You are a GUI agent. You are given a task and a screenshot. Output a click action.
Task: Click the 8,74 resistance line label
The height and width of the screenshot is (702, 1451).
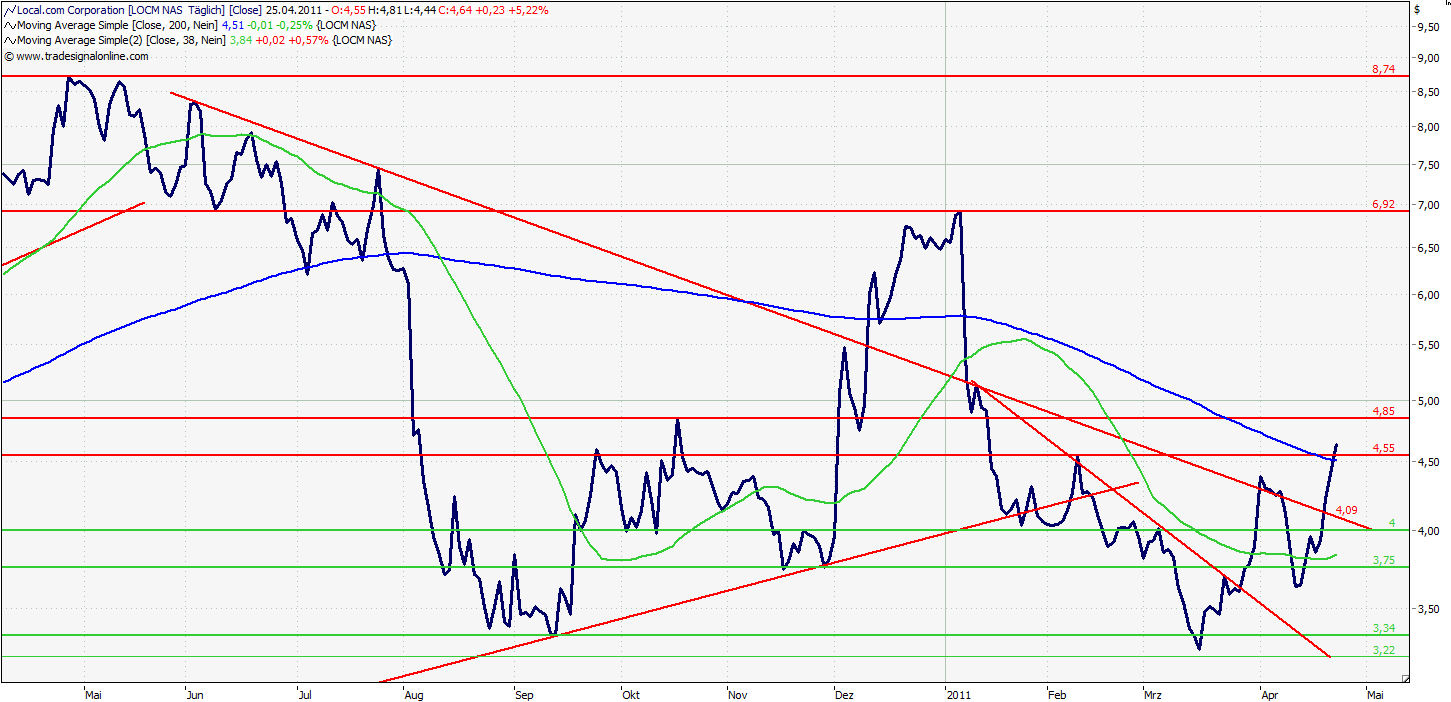tap(1383, 69)
